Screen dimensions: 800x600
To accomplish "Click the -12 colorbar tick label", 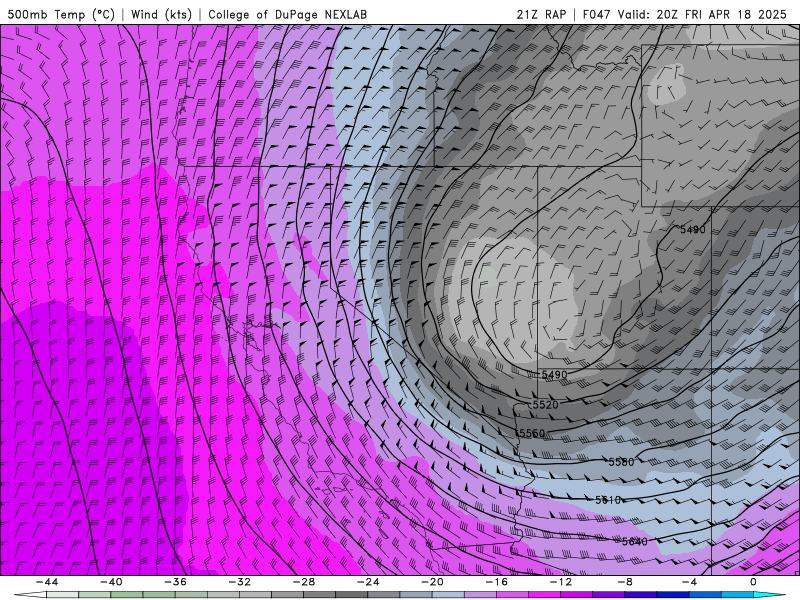I will (x=561, y=582).
